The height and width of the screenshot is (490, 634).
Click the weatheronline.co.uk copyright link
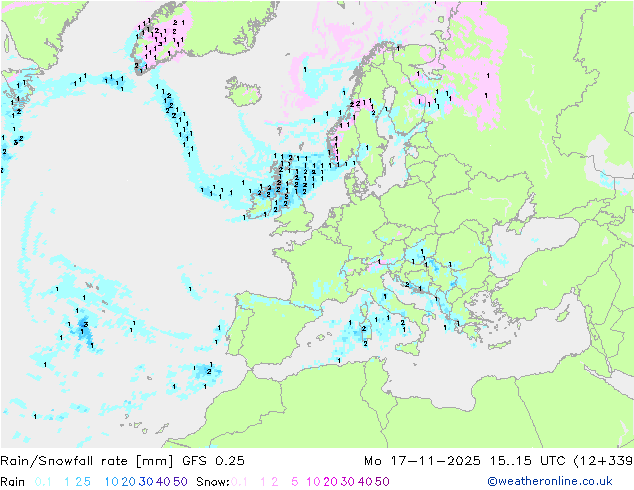click(550, 481)
